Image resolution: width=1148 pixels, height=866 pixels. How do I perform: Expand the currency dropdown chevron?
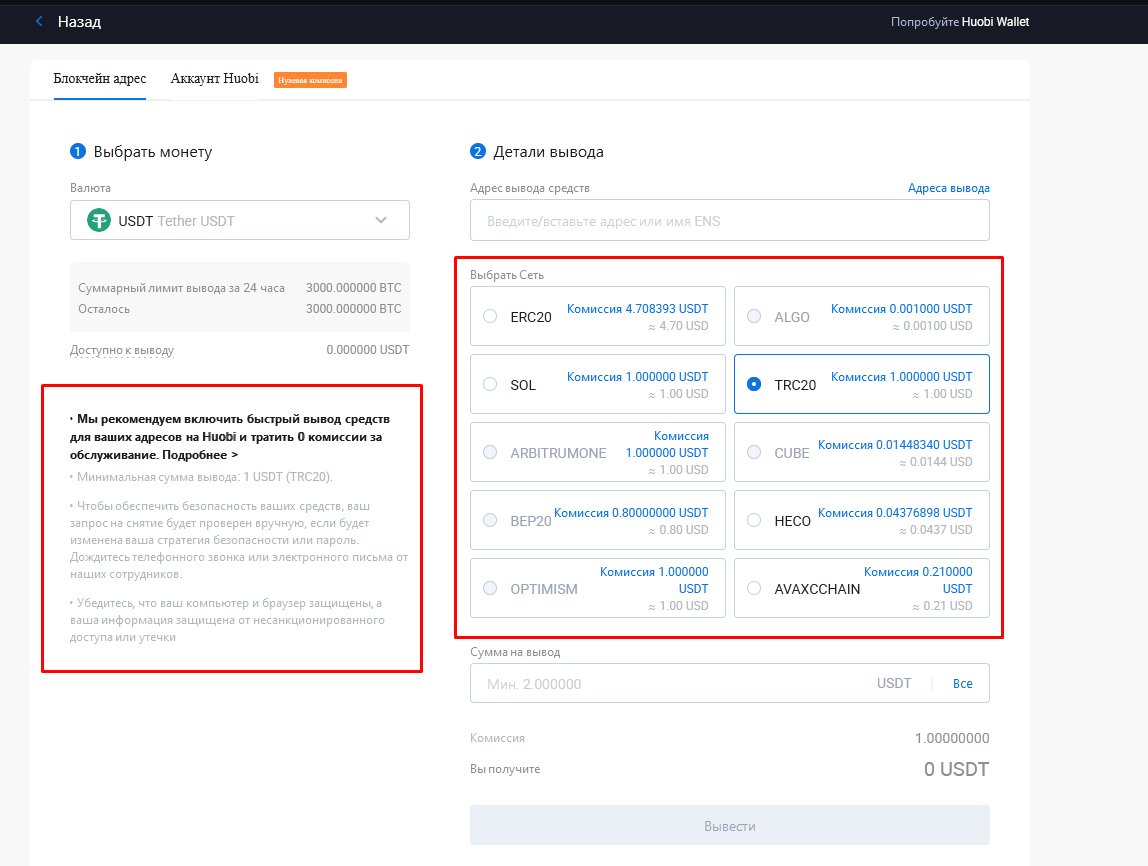click(x=381, y=220)
